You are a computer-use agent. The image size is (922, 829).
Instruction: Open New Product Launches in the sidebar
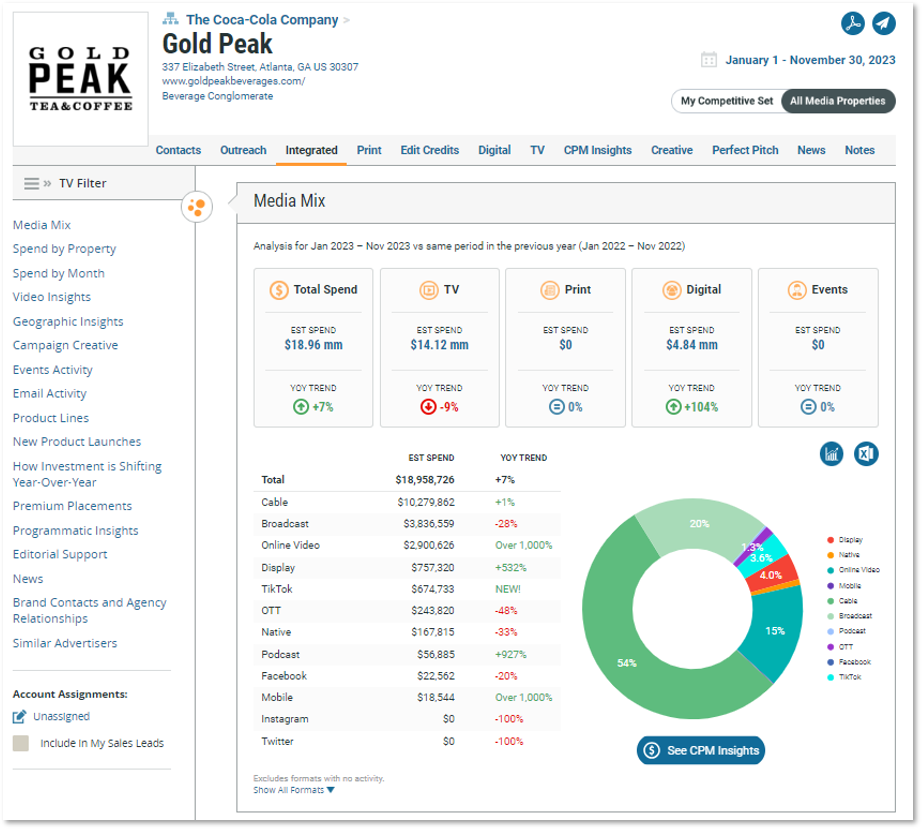(x=77, y=442)
